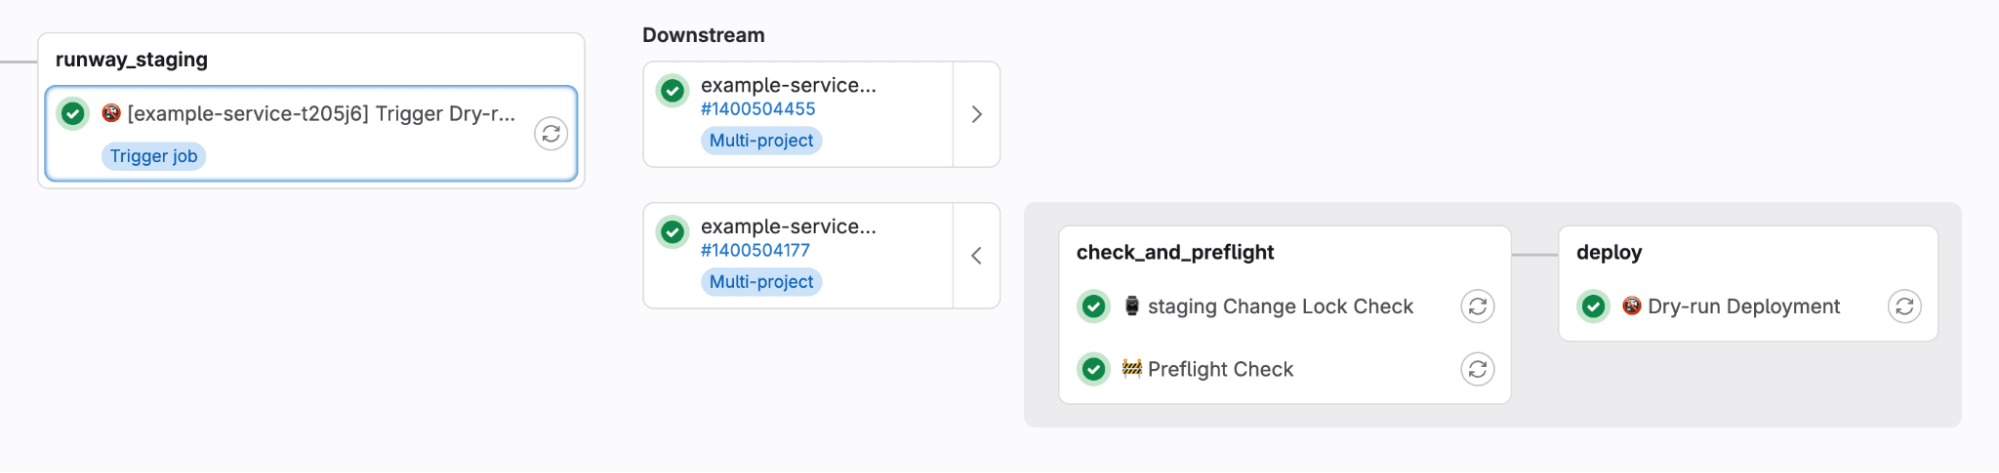
Task: Retry staging Change Lock Check job
Action: pos(1477,306)
